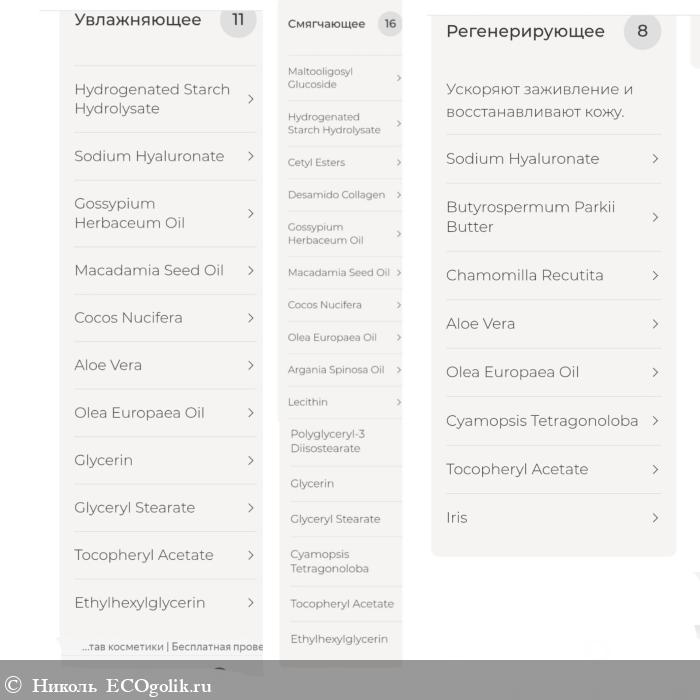Open Ethylhexylglycerin in the Увлажняющее list
Screen dimensions: 700x700
(140, 603)
